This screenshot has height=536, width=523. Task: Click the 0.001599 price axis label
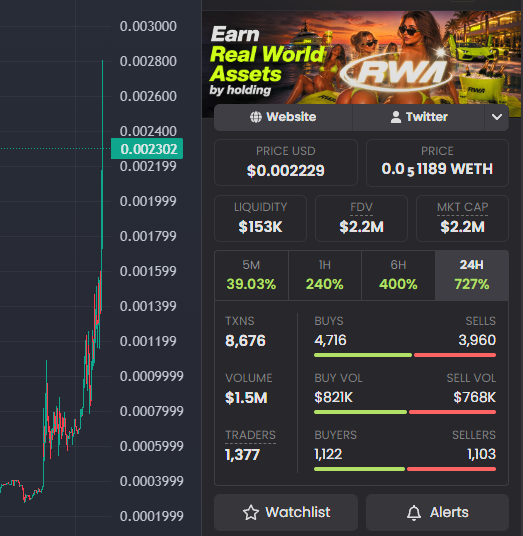point(148,271)
